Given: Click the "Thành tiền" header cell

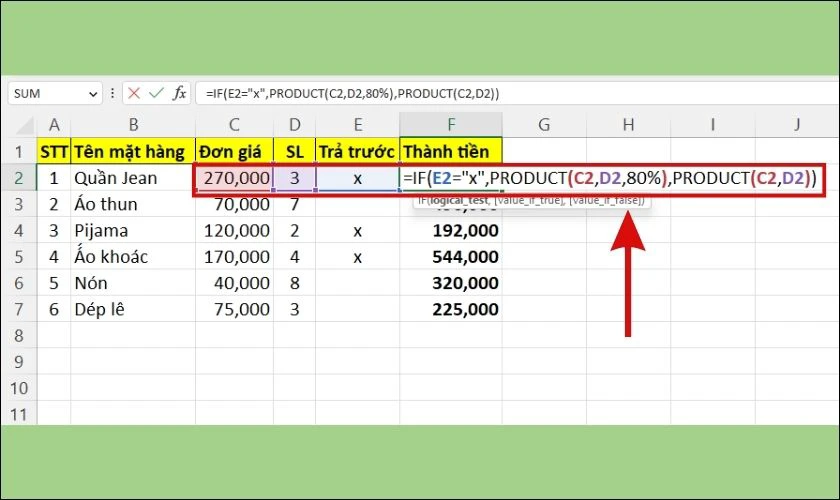Looking at the screenshot, I should pos(451,152).
